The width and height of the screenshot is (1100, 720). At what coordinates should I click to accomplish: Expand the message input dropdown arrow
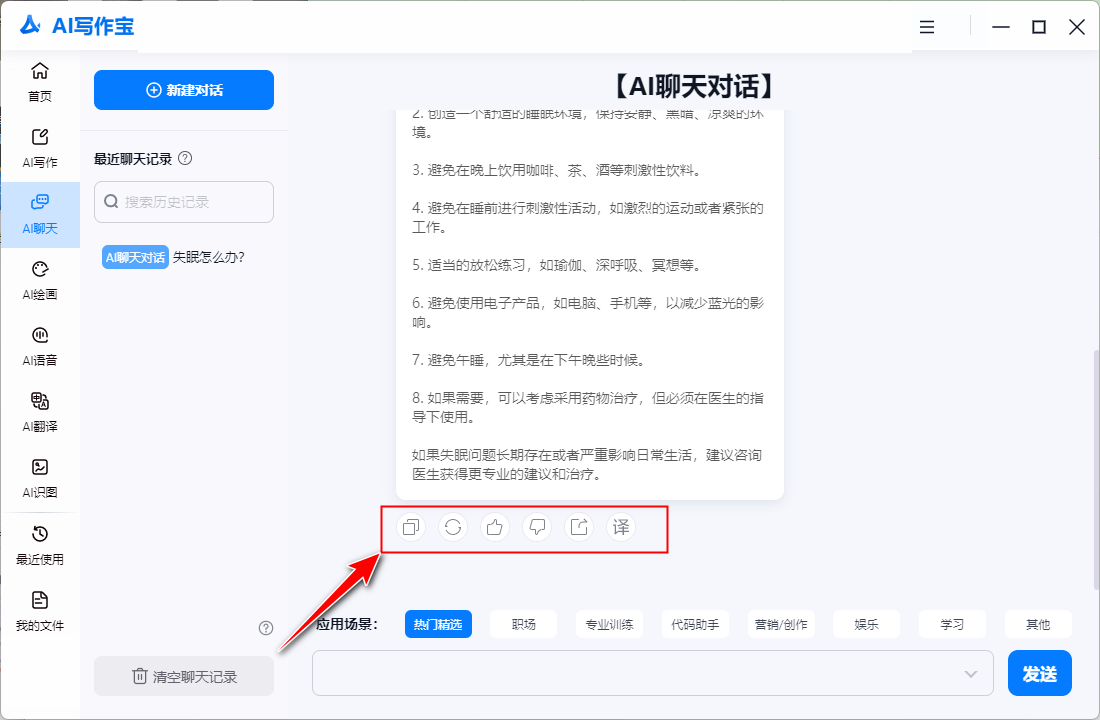[970, 674]
